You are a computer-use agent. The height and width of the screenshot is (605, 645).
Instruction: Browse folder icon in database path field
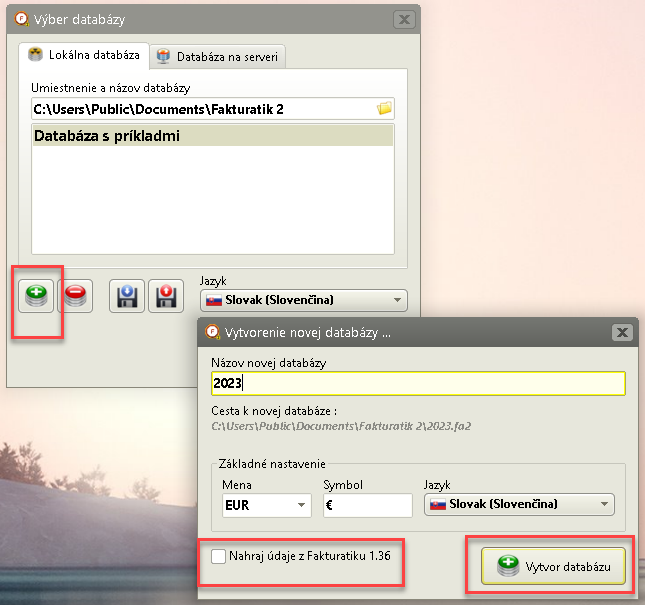pos(384,109)
